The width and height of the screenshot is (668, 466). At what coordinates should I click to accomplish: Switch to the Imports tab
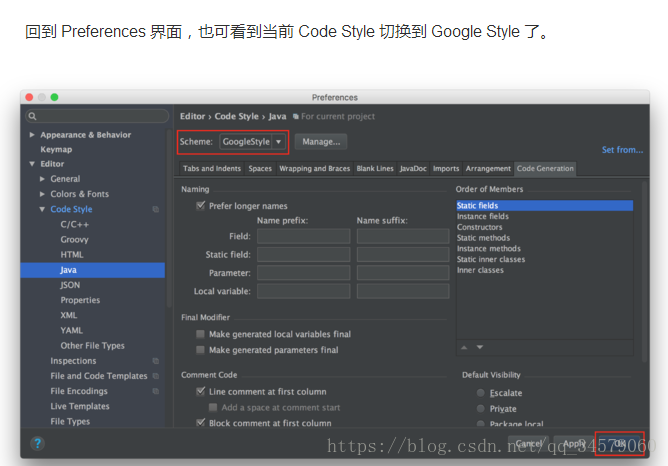[x=446, y=169]
